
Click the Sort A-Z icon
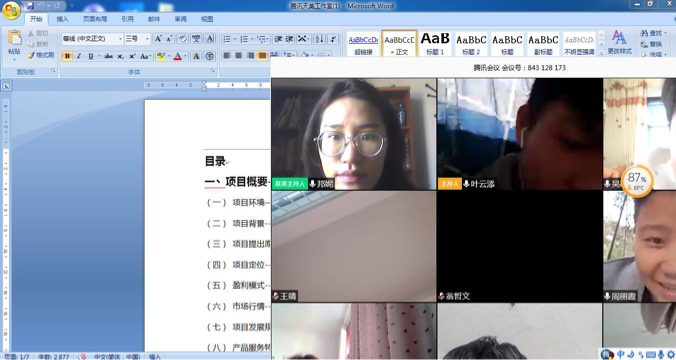(x=319, y=39)
